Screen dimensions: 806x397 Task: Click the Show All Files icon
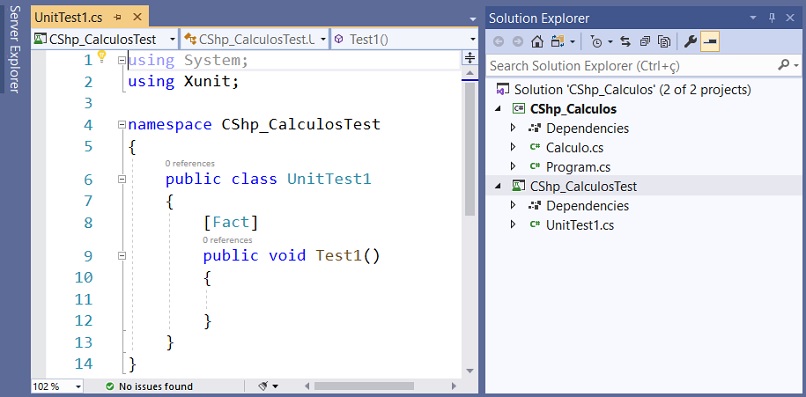coord(665,42)
